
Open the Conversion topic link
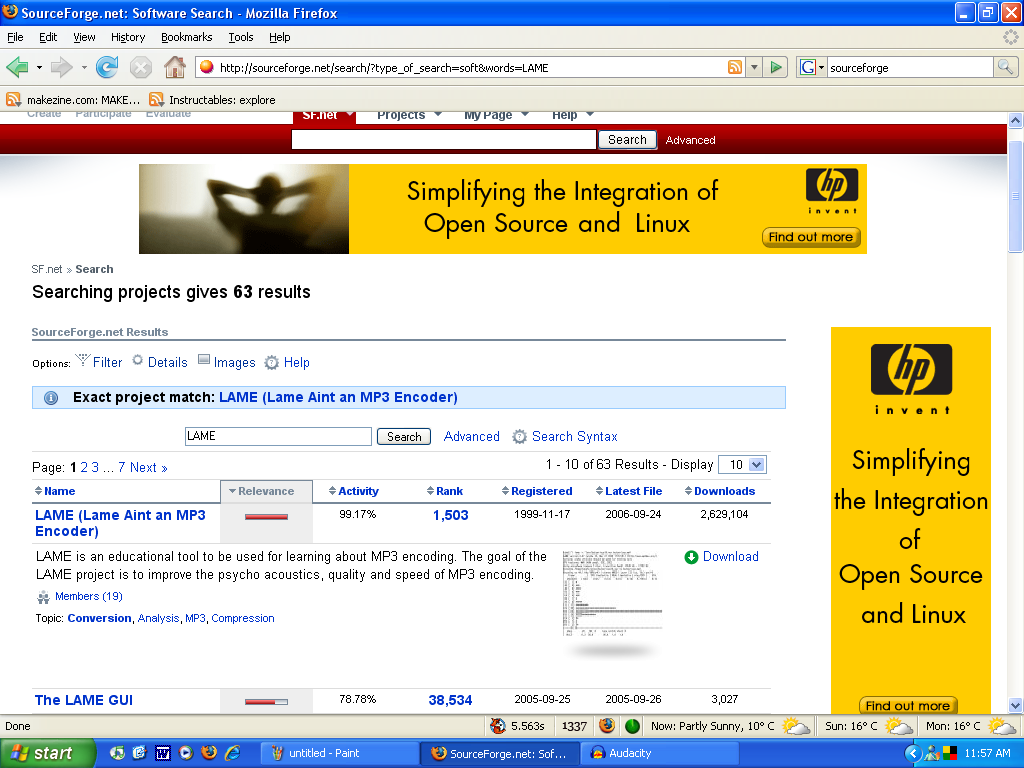pos(99,618)
